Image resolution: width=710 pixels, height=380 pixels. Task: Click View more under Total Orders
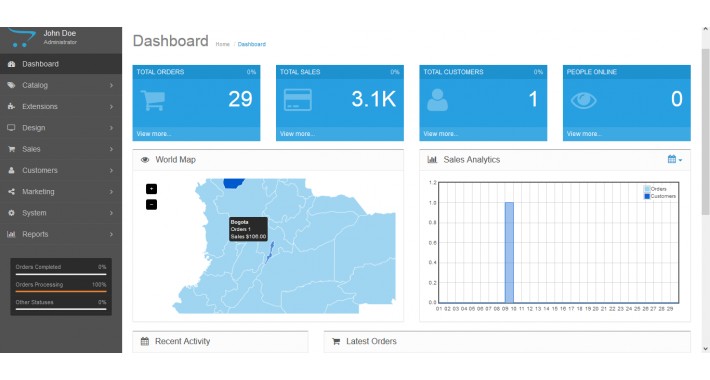point(154,134)
